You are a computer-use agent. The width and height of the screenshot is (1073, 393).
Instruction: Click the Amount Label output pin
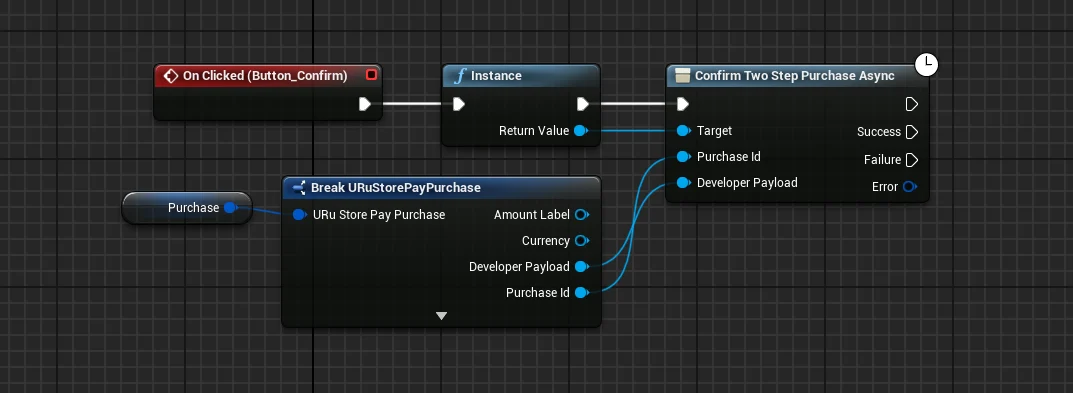pyautogui.click(x=582, y=214)
